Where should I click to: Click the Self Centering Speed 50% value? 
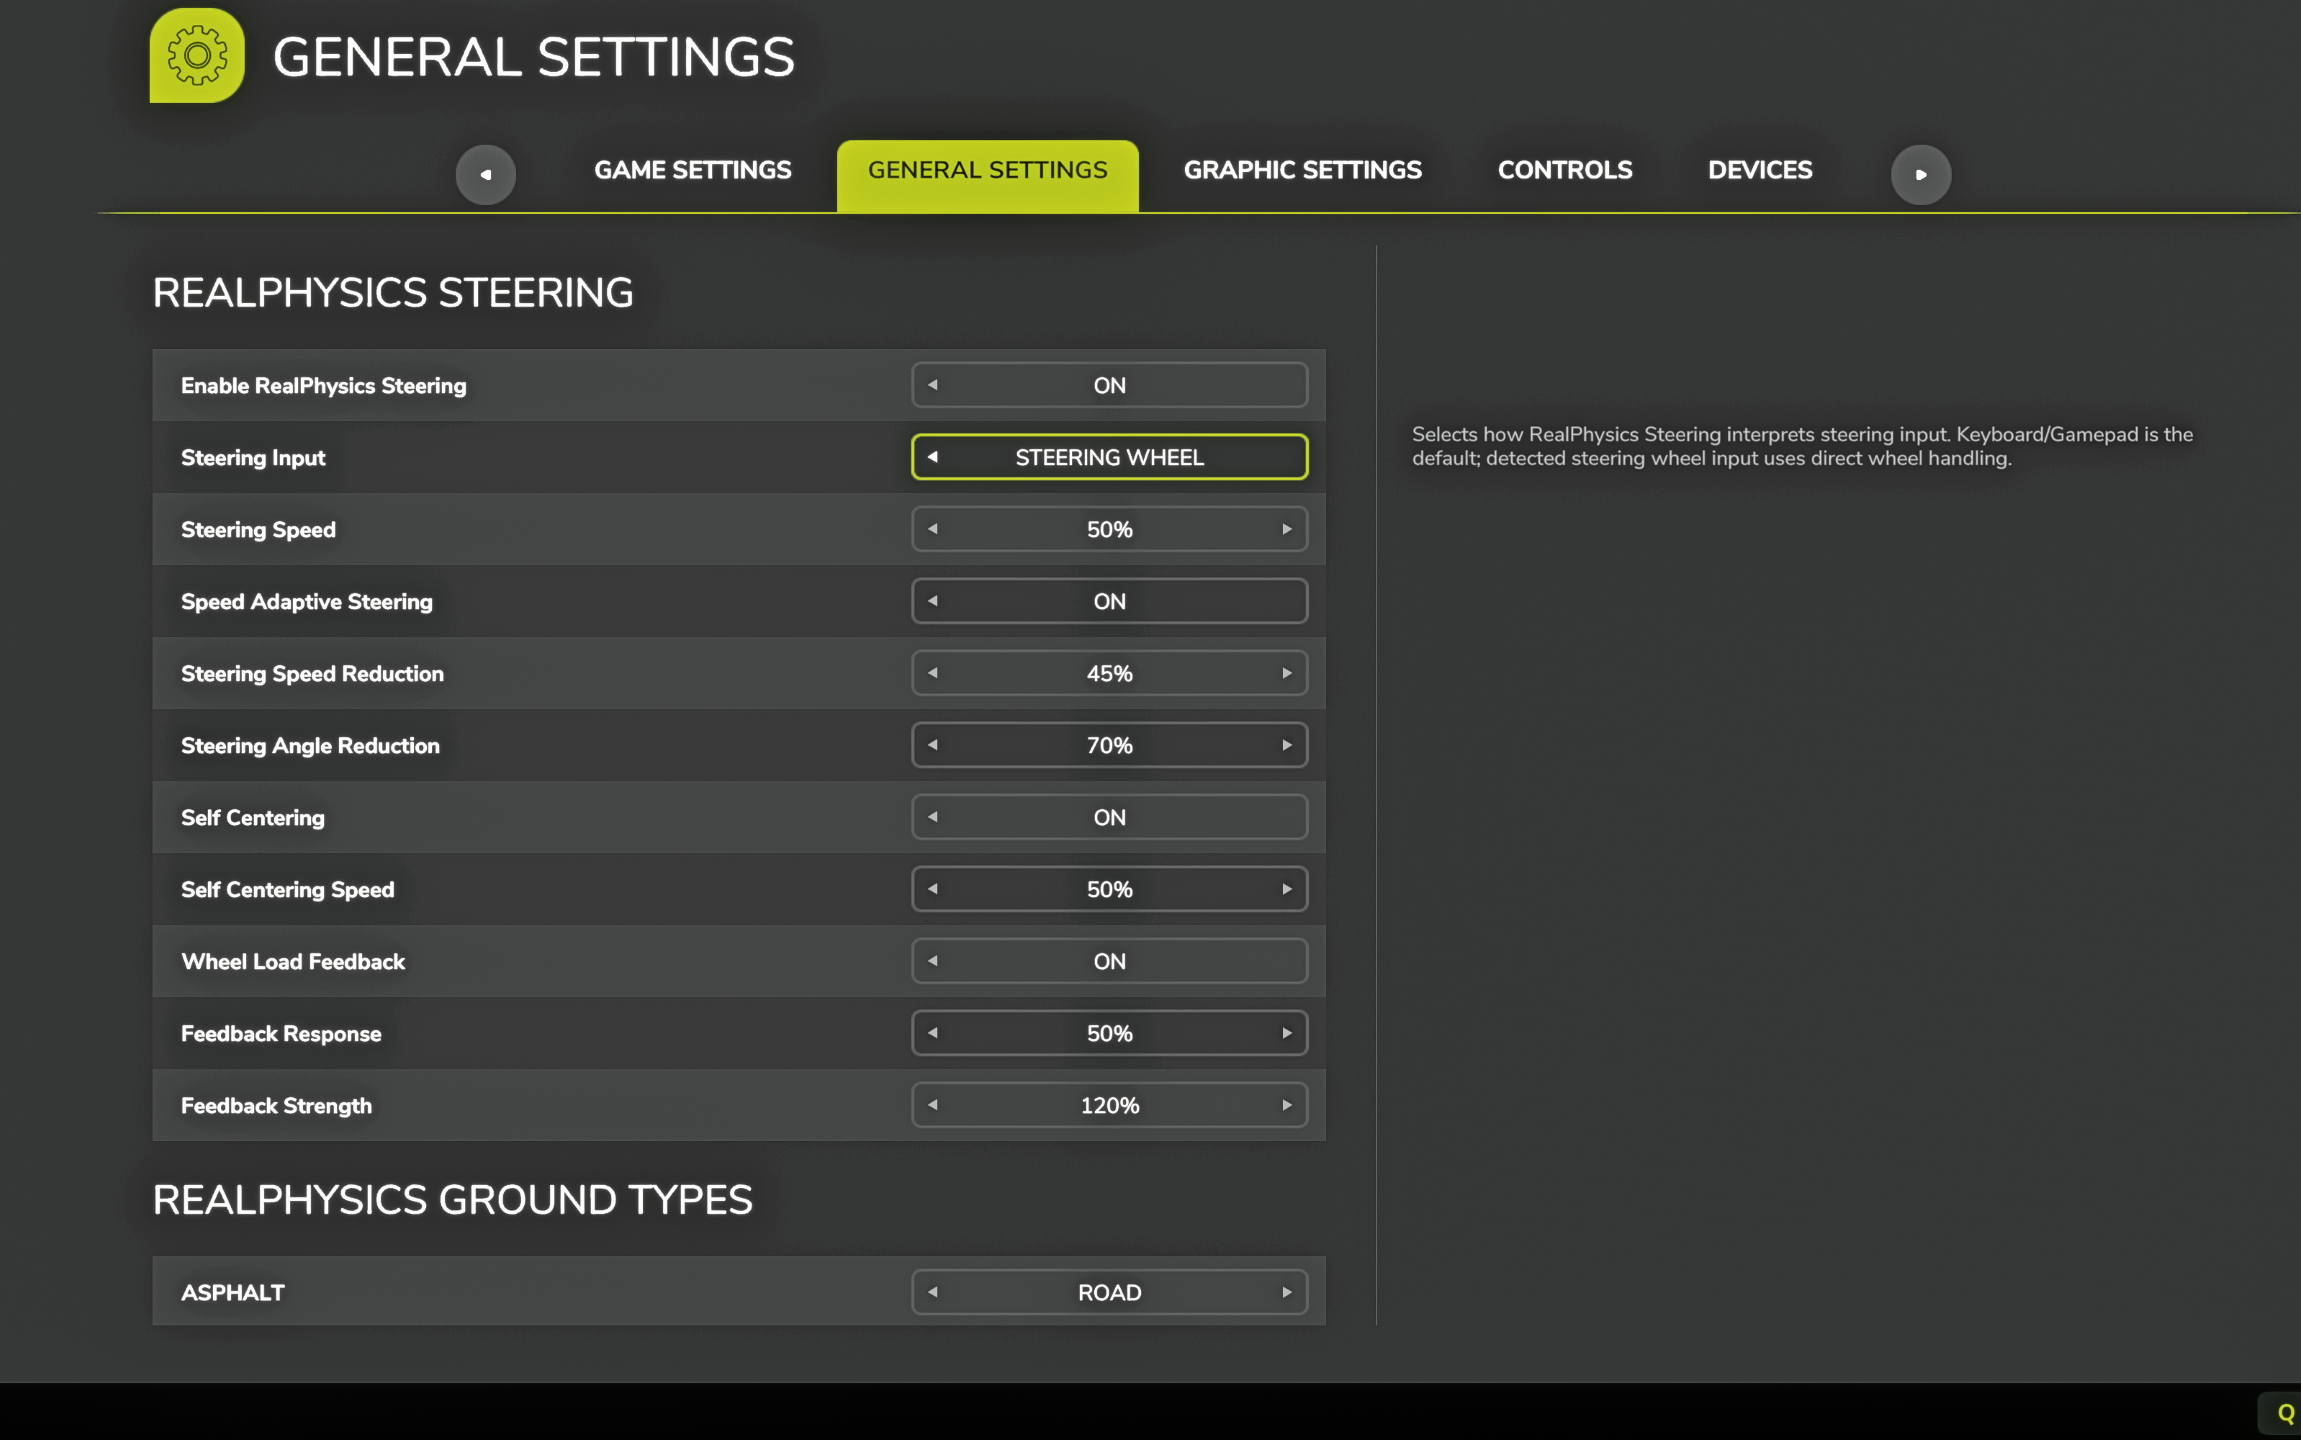[x=1110, y=889]
